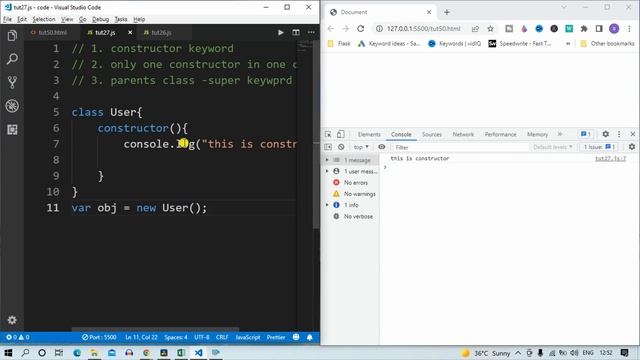Switch to the Elements tab in DevTools

pyautogui.click(x=369, y=134)
